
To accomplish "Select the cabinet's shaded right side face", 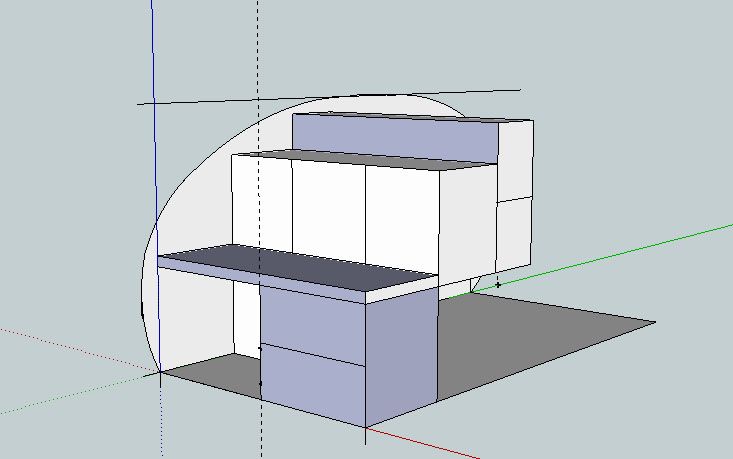I will 402,356.
